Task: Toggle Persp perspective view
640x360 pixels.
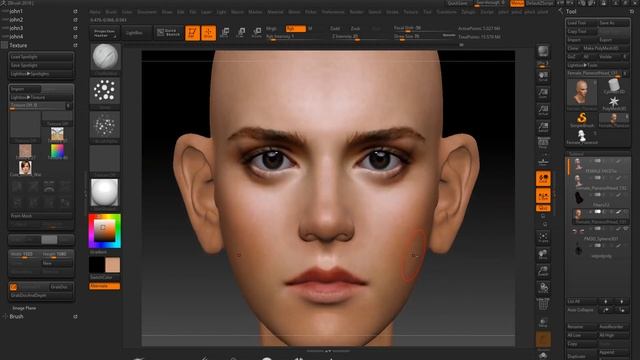Action: tap(543, 144)
